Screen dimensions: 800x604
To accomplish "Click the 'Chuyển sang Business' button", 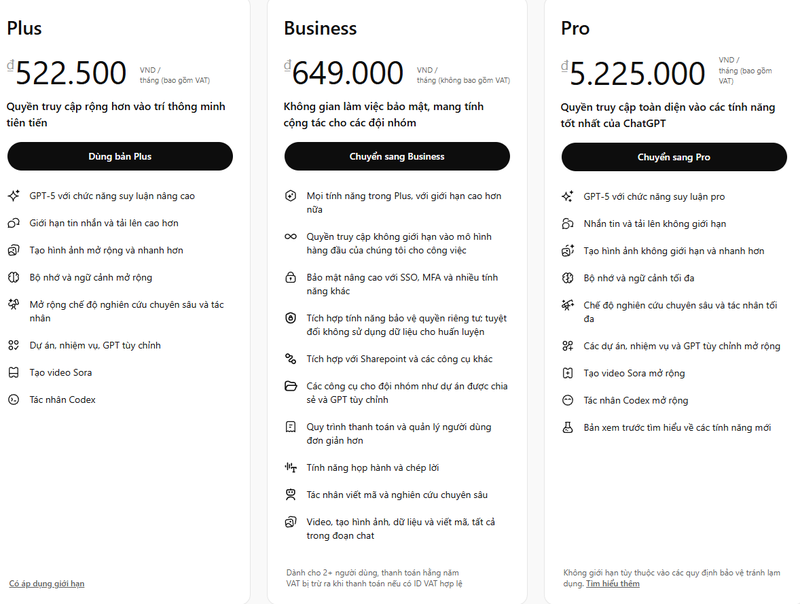I will coord(397,156).
